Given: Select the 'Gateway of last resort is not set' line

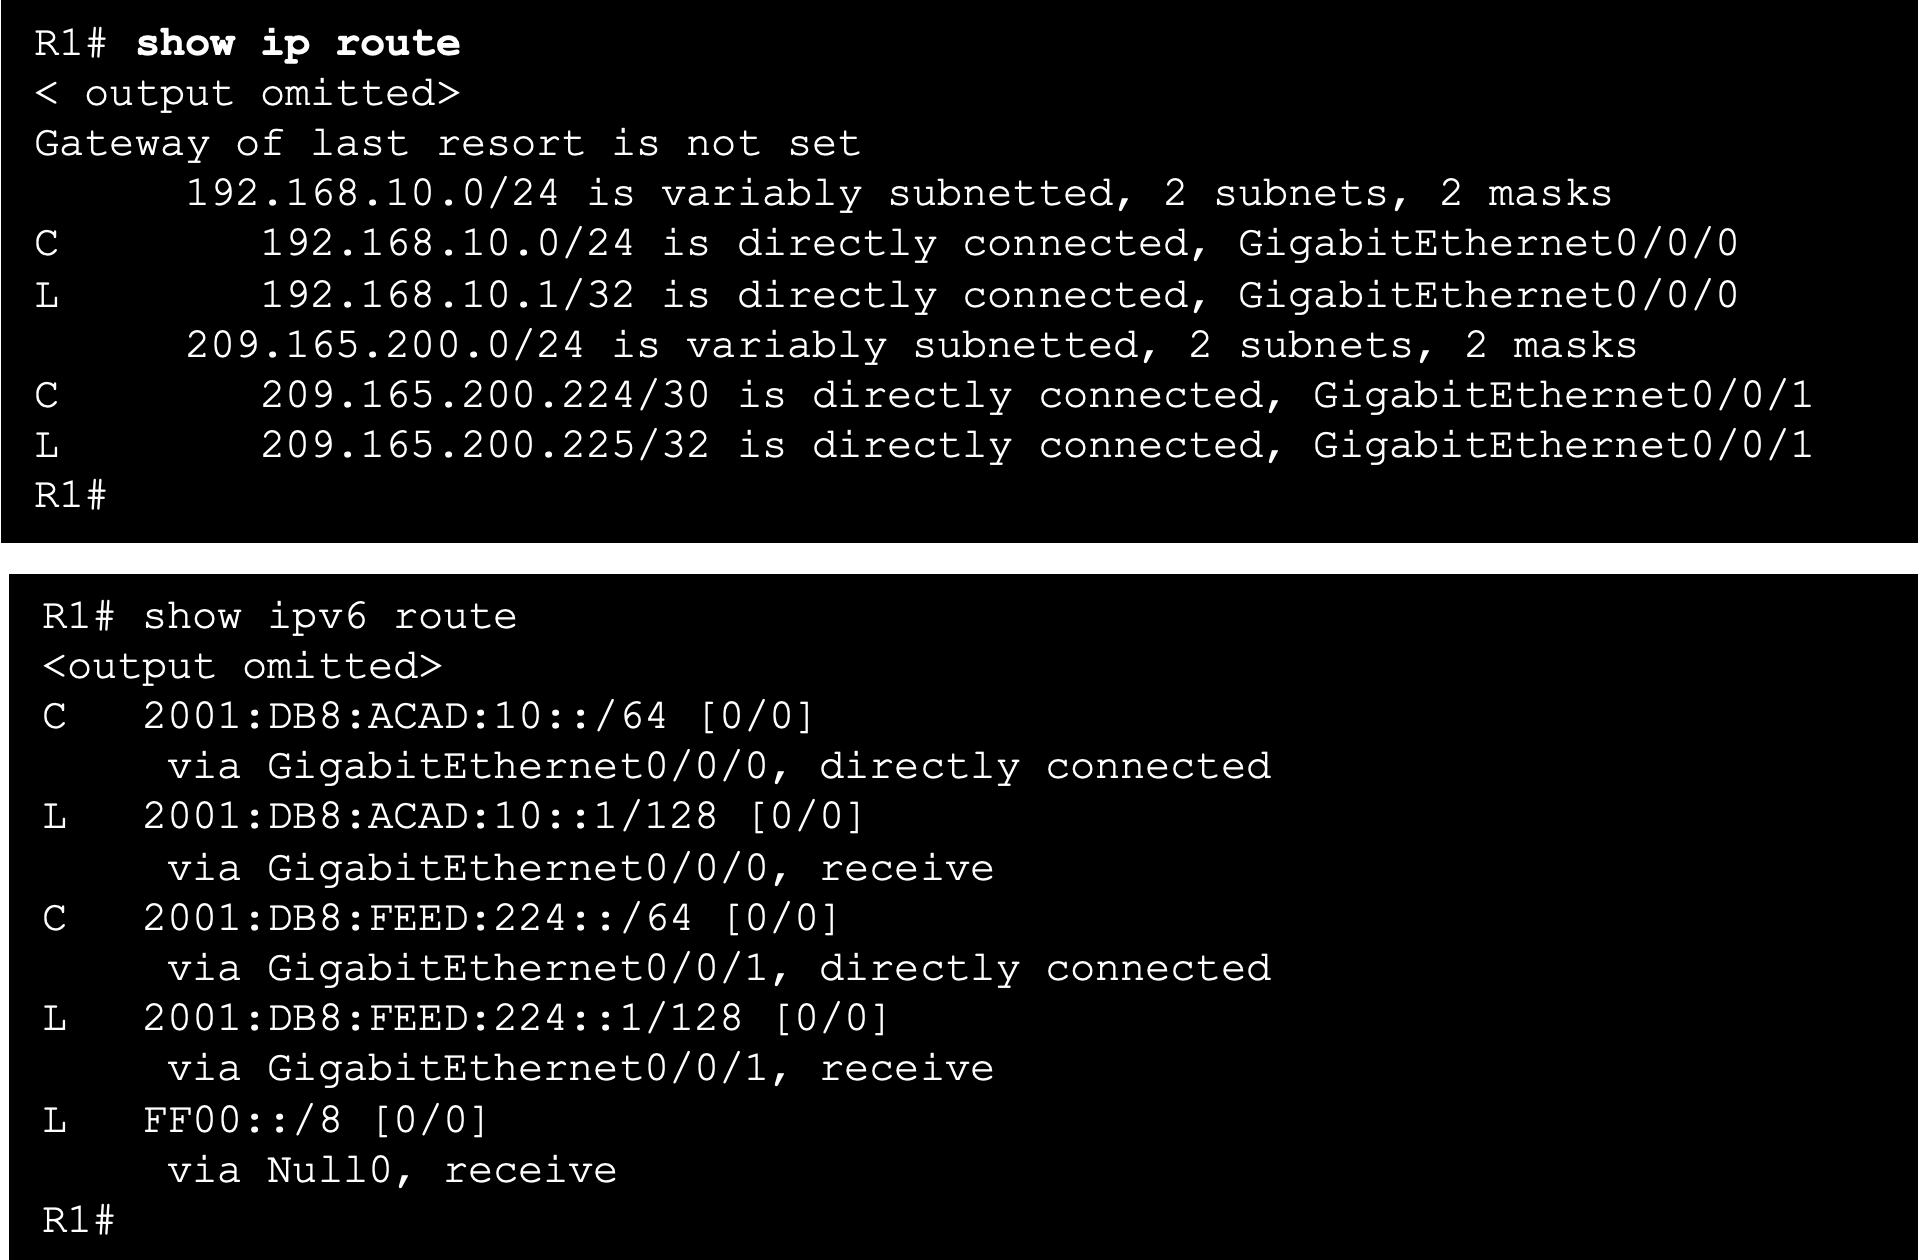Looking at the screenshot, I should [447, 144].
